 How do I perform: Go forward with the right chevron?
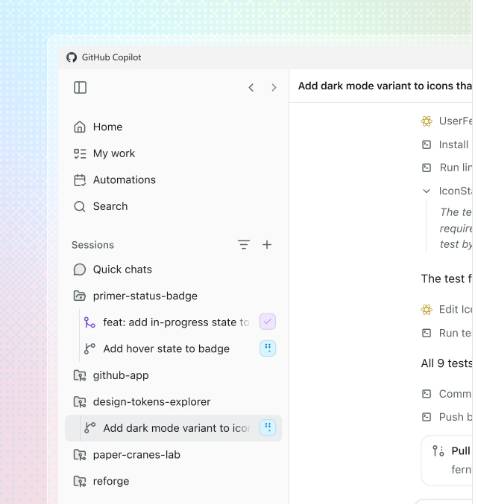[x=274, y=88]
